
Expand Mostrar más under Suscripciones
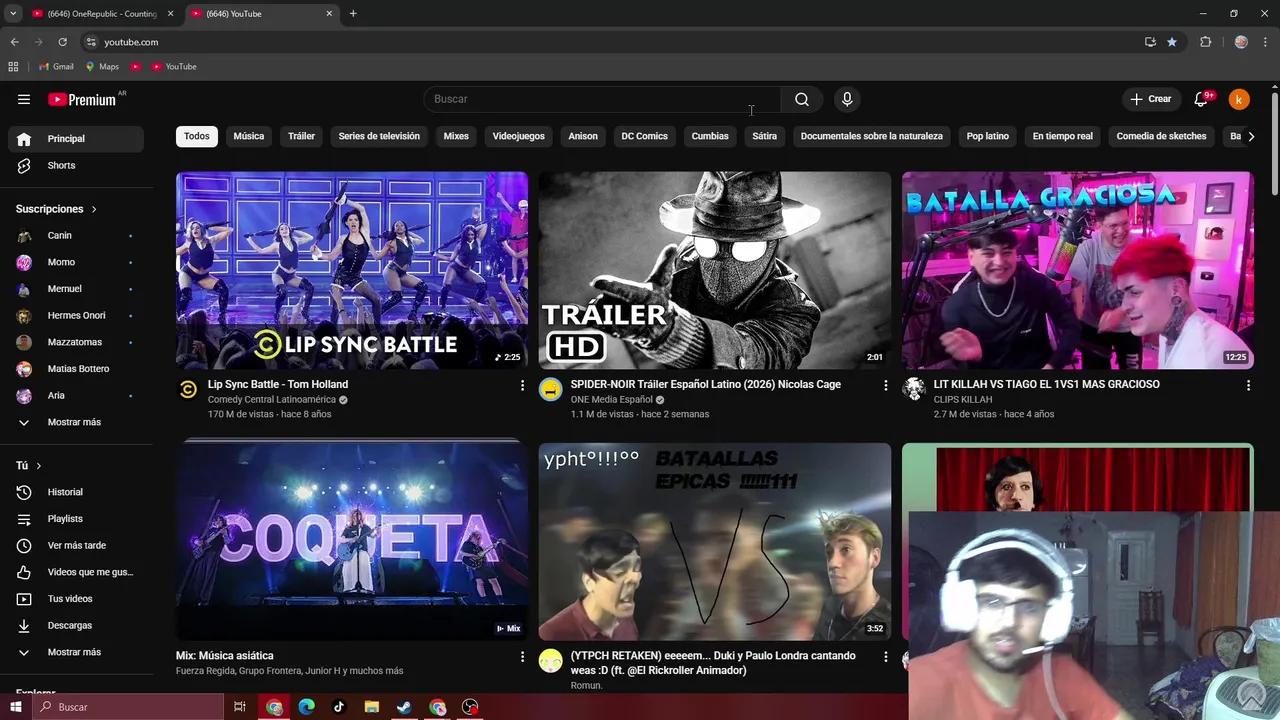click(x=76, y=422)
